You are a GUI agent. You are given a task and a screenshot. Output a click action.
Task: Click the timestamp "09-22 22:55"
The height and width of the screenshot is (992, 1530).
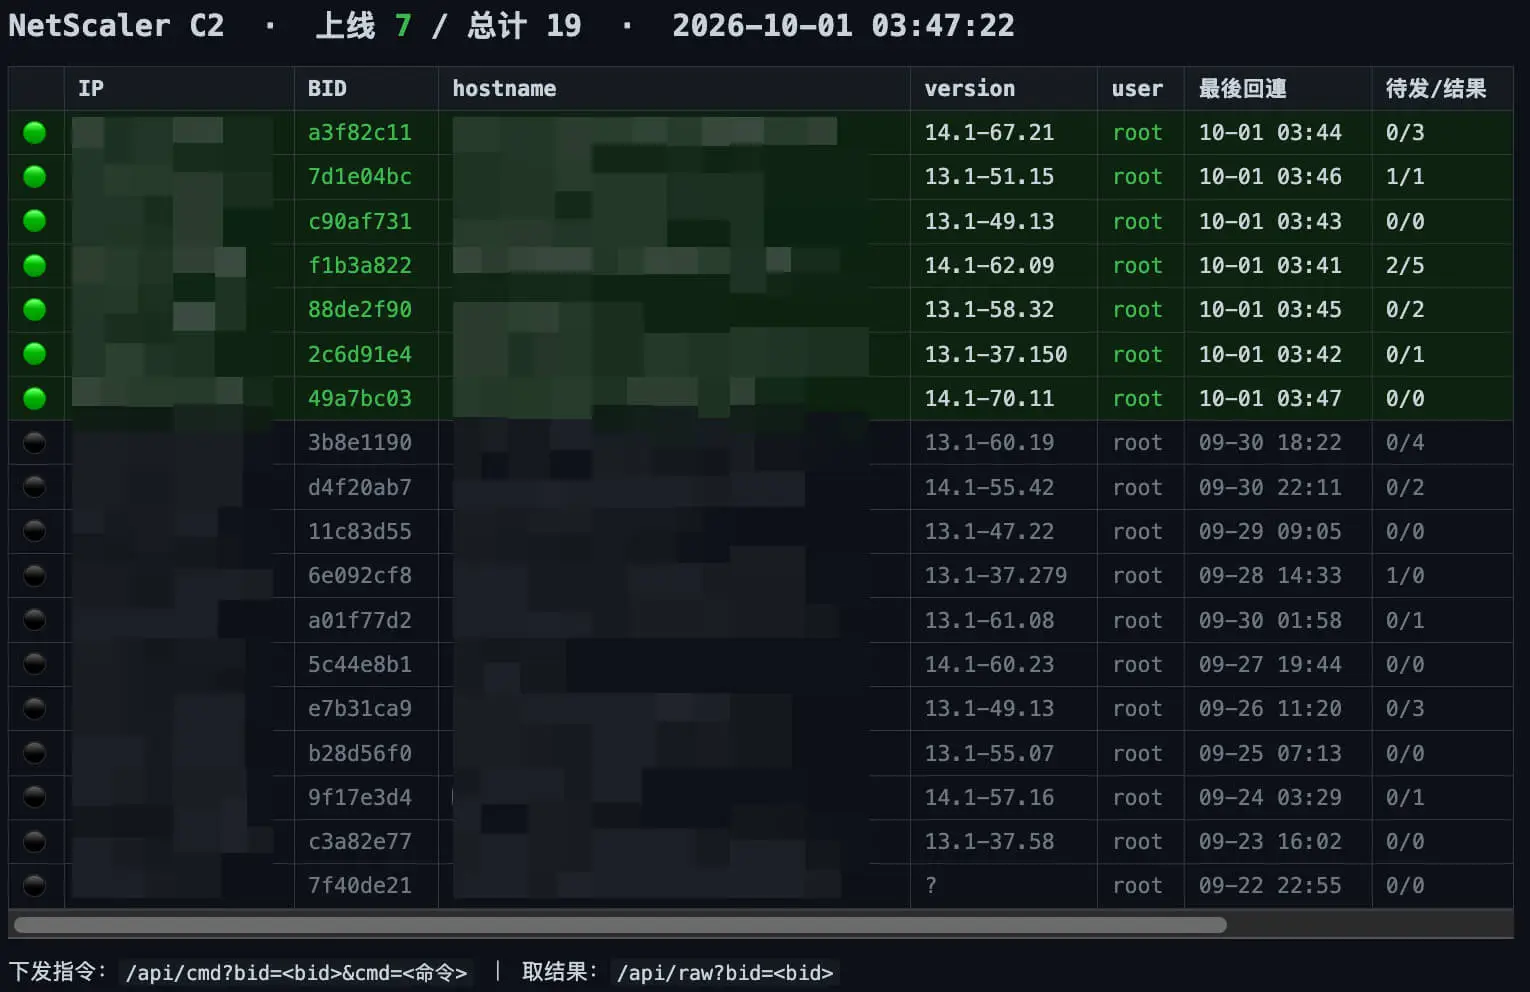(1270, 885)
